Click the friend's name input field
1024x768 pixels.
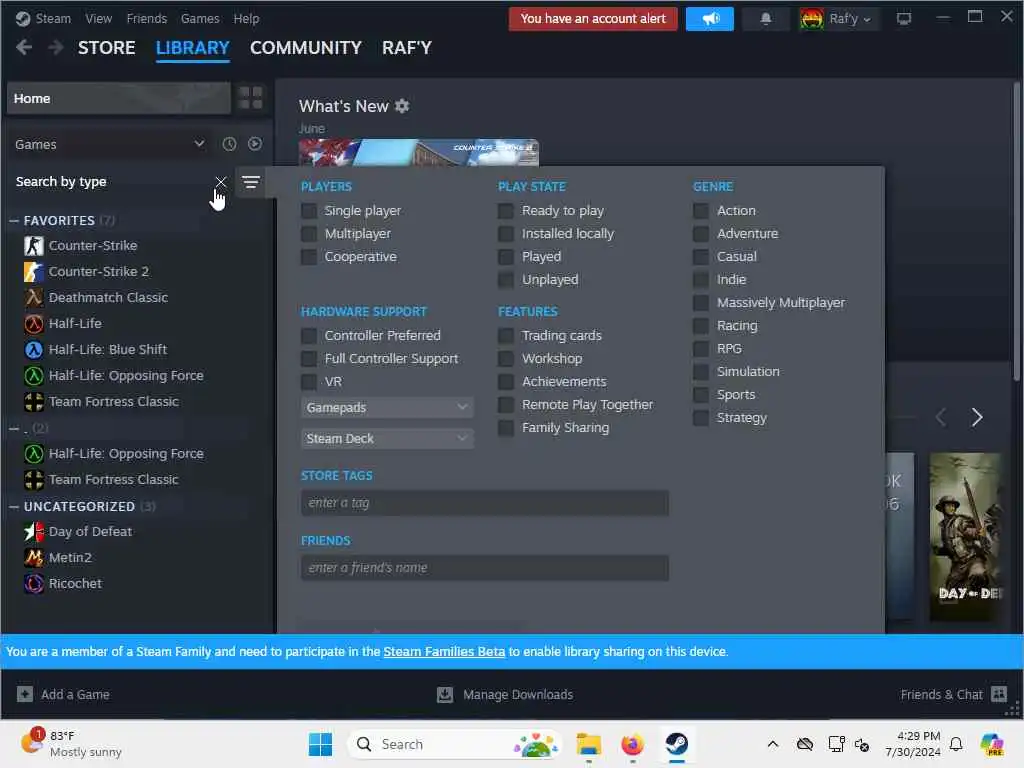(485, 568)
